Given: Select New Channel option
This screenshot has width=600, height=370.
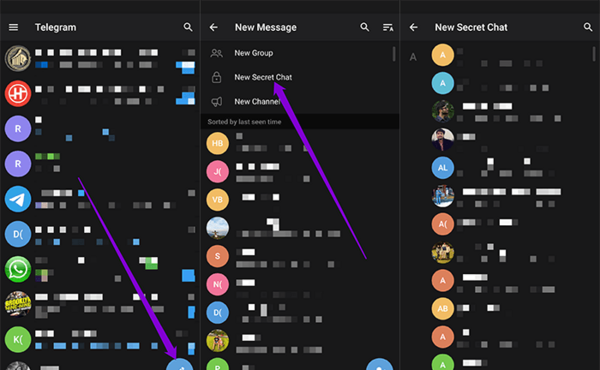Looking at the screenshot, I should pos(300,101).
